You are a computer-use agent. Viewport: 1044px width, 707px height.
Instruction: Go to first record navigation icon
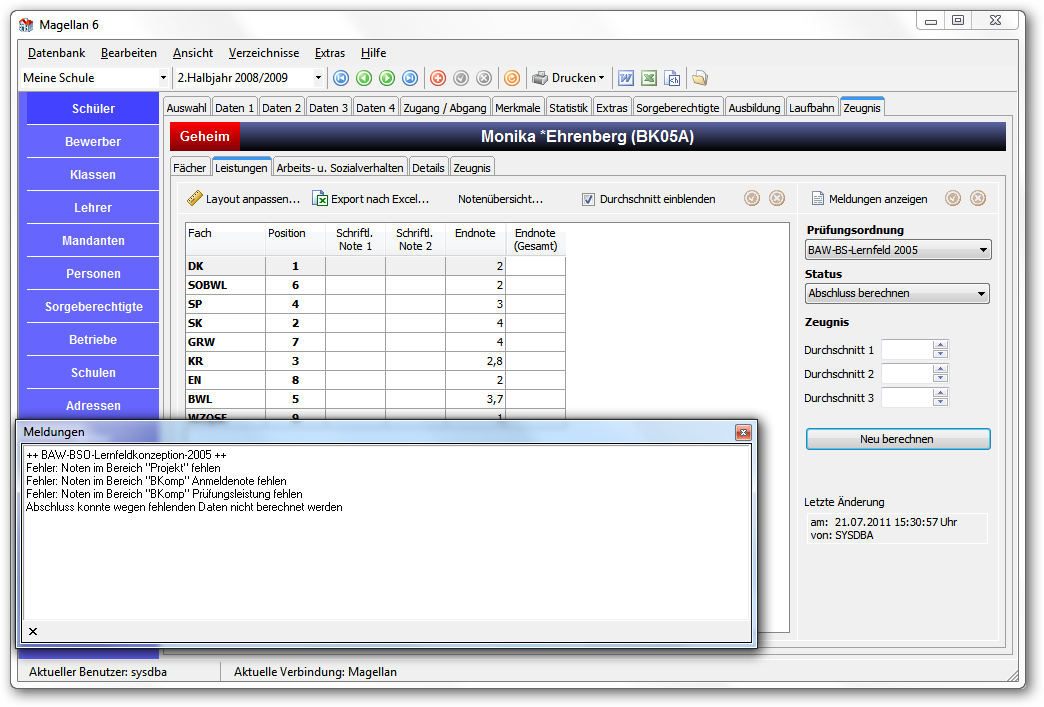[x=341, y=79]
